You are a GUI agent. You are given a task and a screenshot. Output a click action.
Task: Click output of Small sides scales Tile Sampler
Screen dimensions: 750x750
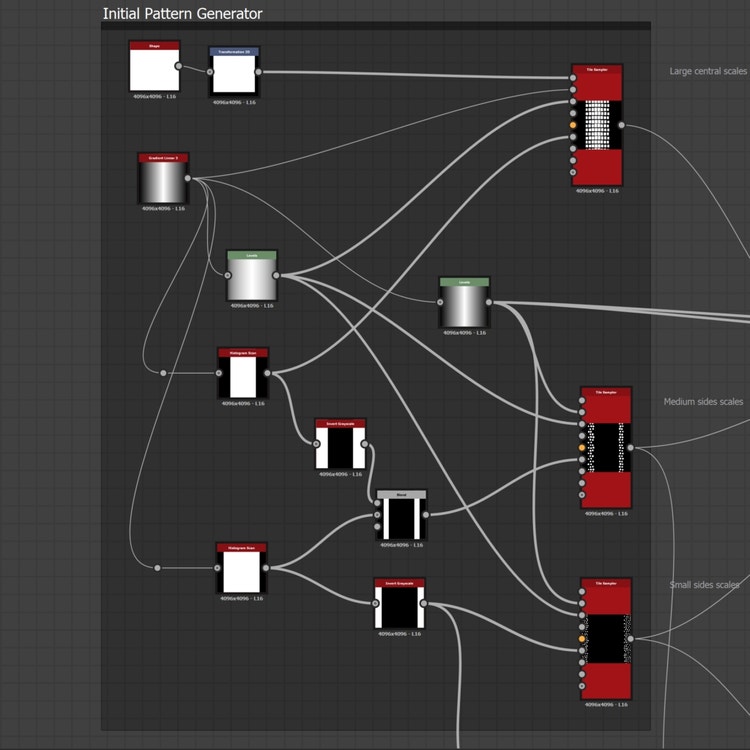point(630,639)
